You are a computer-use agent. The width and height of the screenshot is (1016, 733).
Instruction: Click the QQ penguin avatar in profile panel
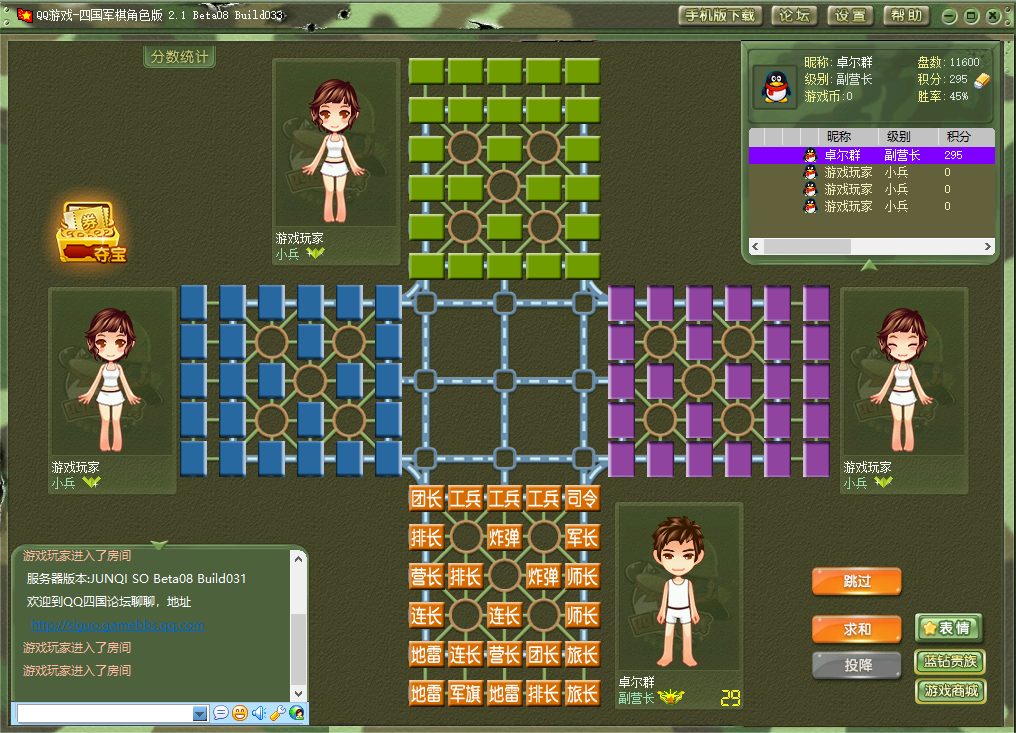[x=774, y=88]
